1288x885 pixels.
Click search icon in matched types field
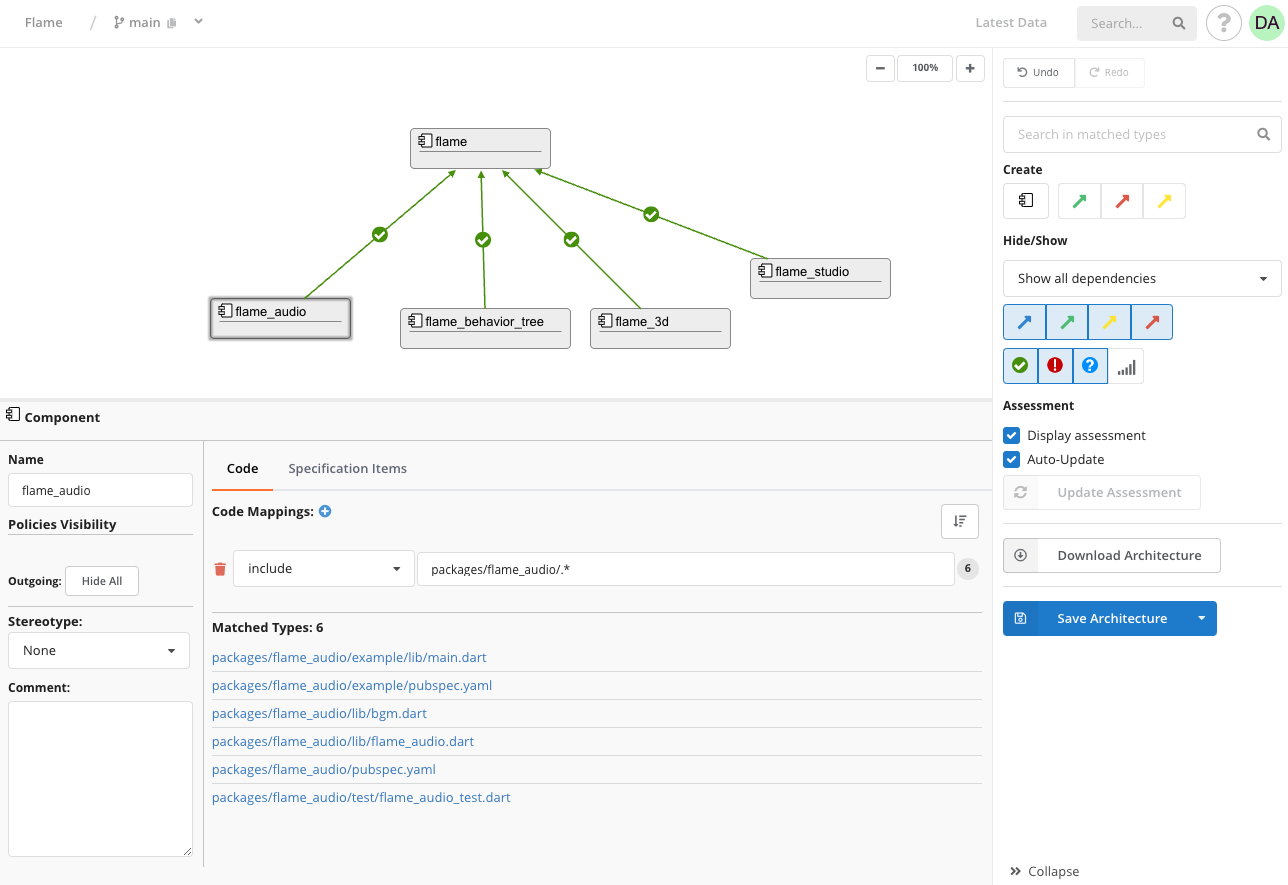click(x=1264, y=134)
